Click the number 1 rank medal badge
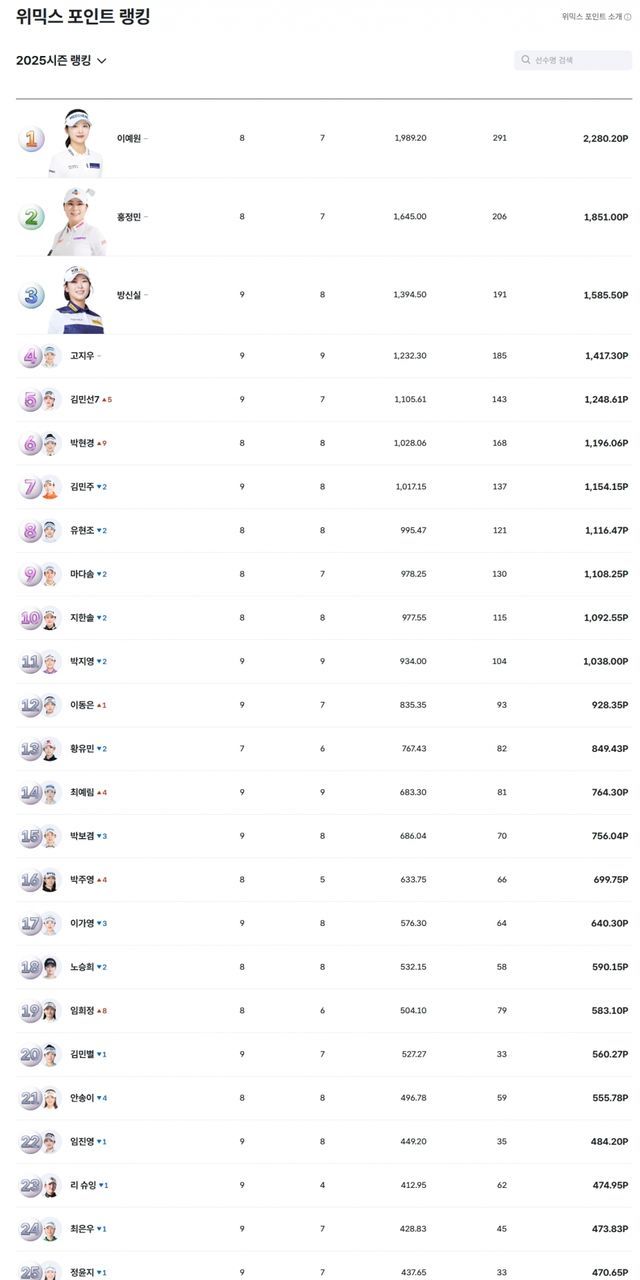This screenshot has width=640, height=1280. pyautogui.click(x=31, y=139)
